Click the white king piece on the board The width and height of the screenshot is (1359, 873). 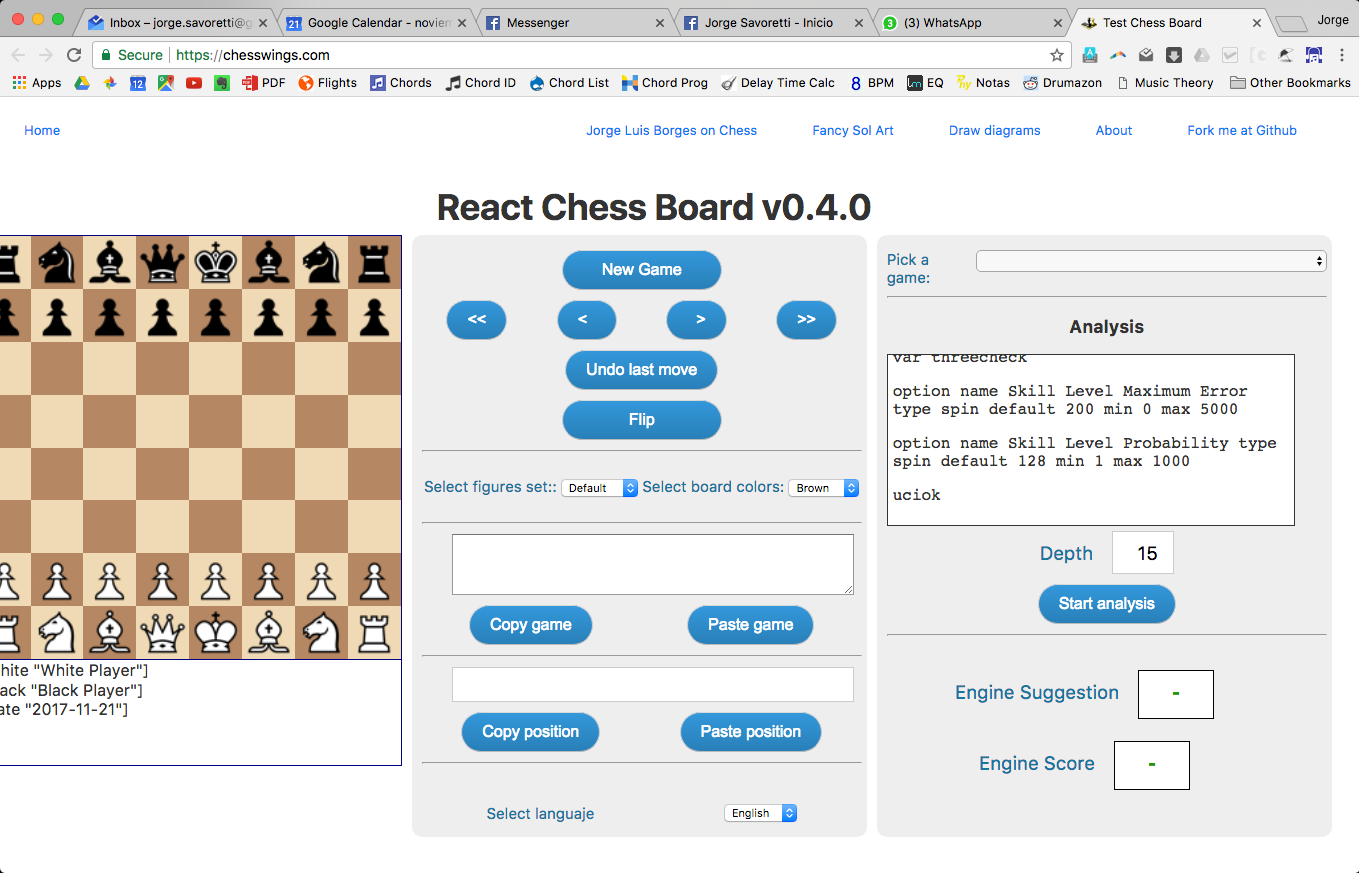point(215,632)
